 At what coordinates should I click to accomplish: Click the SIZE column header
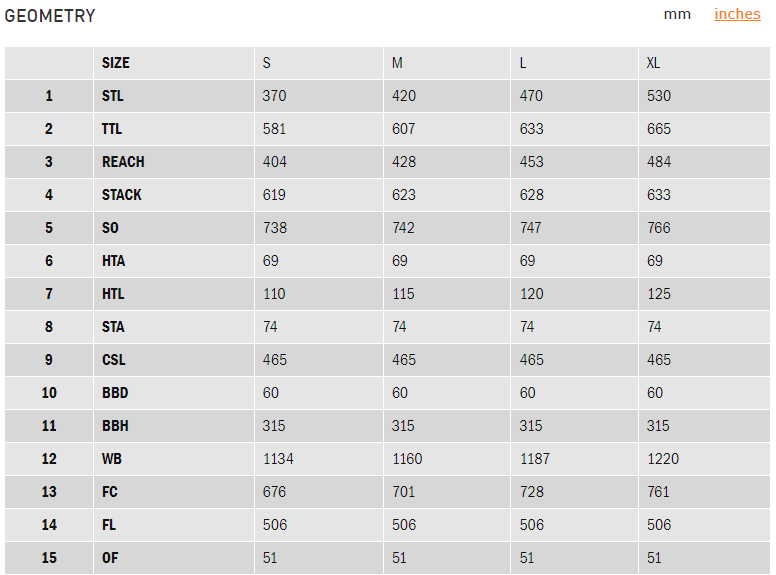coord(116,63)
